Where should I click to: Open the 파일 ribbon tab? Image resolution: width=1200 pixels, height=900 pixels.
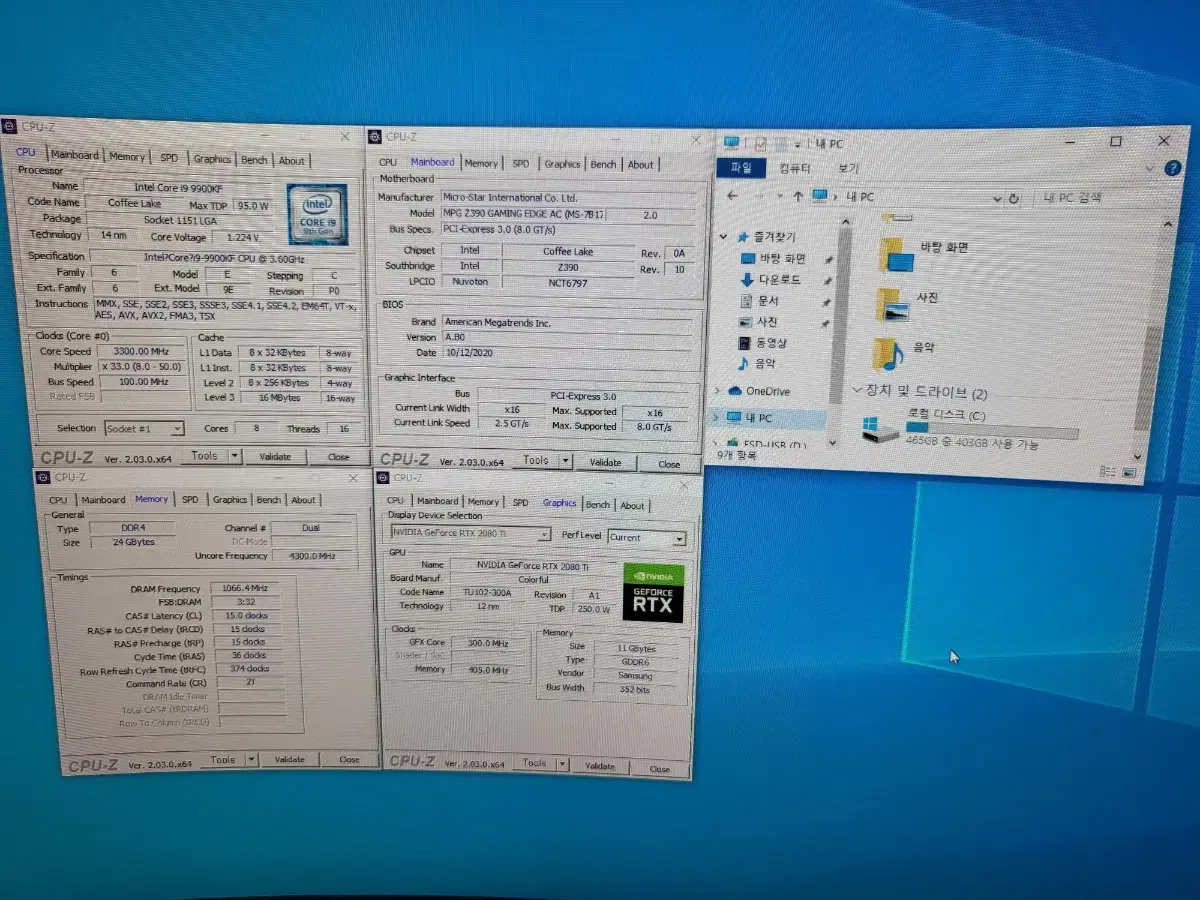(x=741, y=168)
